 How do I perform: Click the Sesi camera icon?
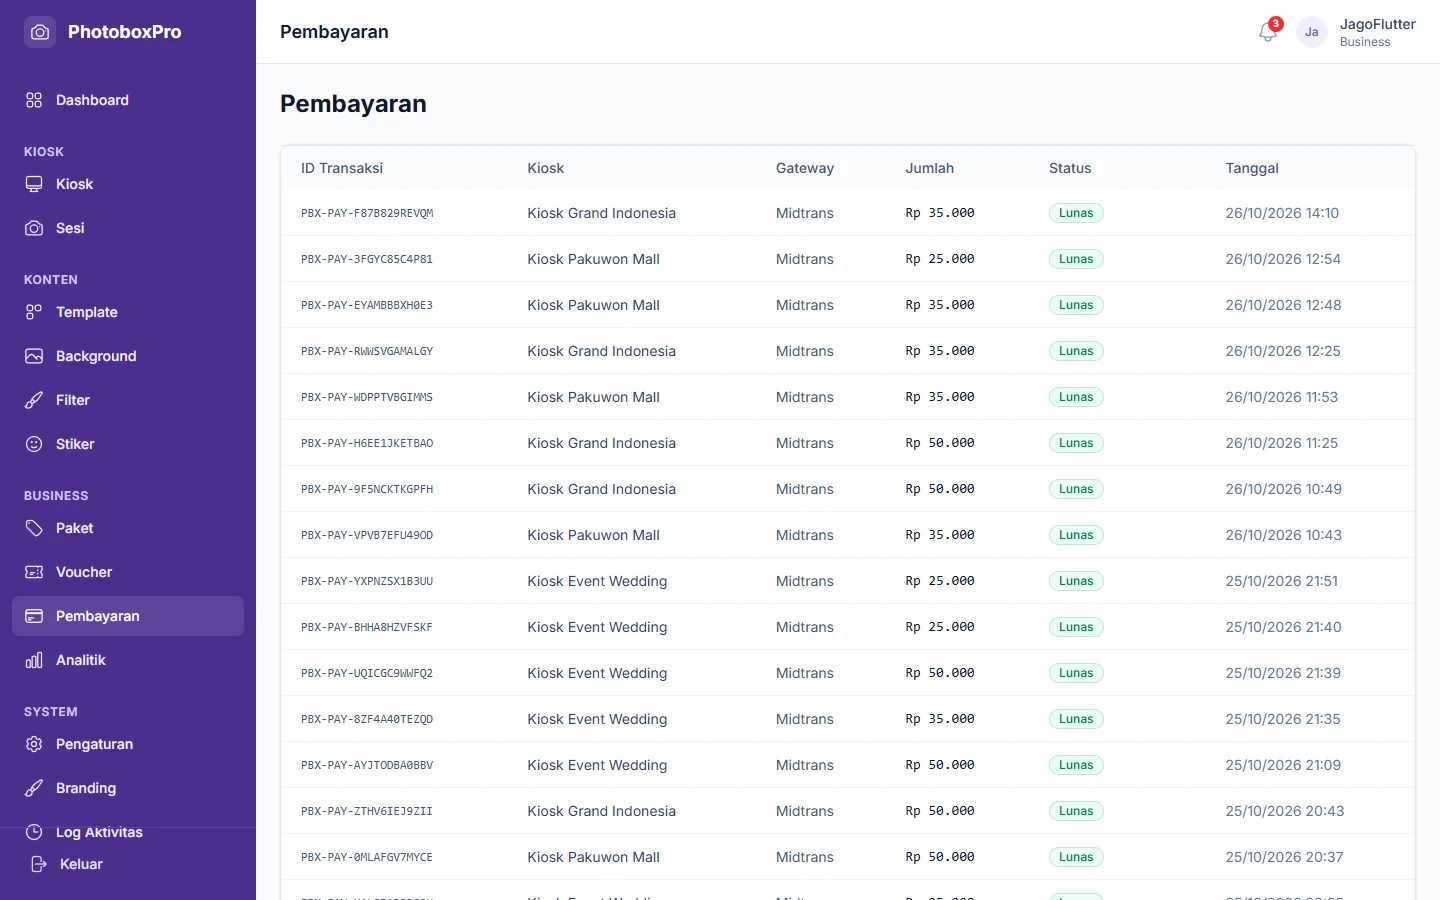click(34, 228)
